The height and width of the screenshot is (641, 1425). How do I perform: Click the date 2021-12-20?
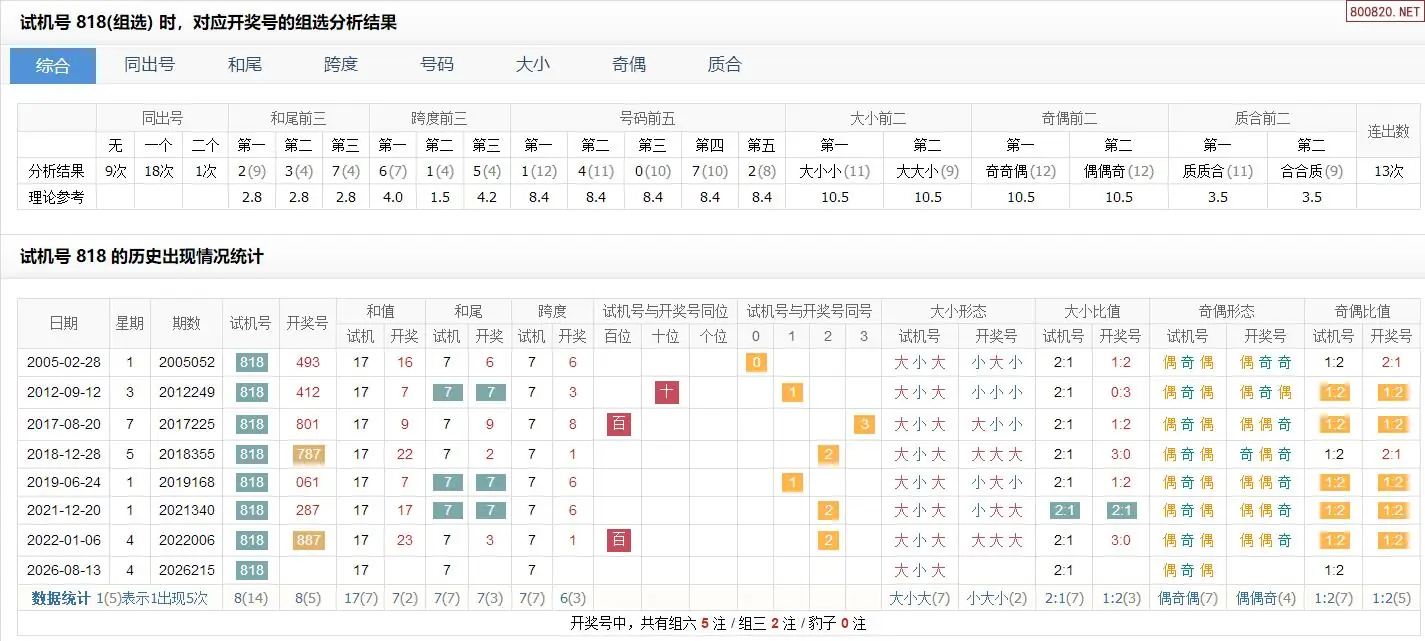click(x=64, y=511)
